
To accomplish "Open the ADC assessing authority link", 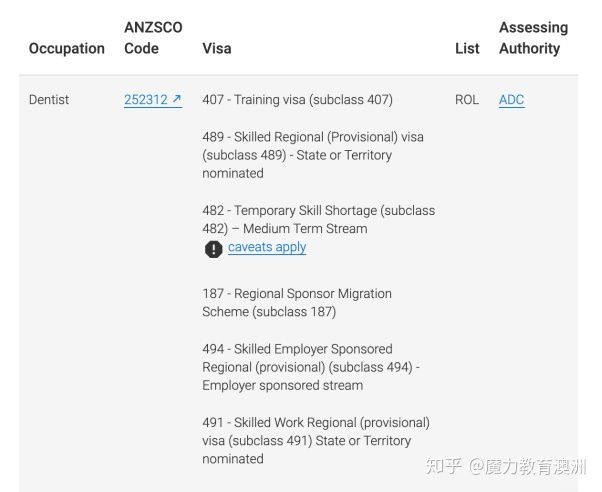I will click(x=511, y=100).
